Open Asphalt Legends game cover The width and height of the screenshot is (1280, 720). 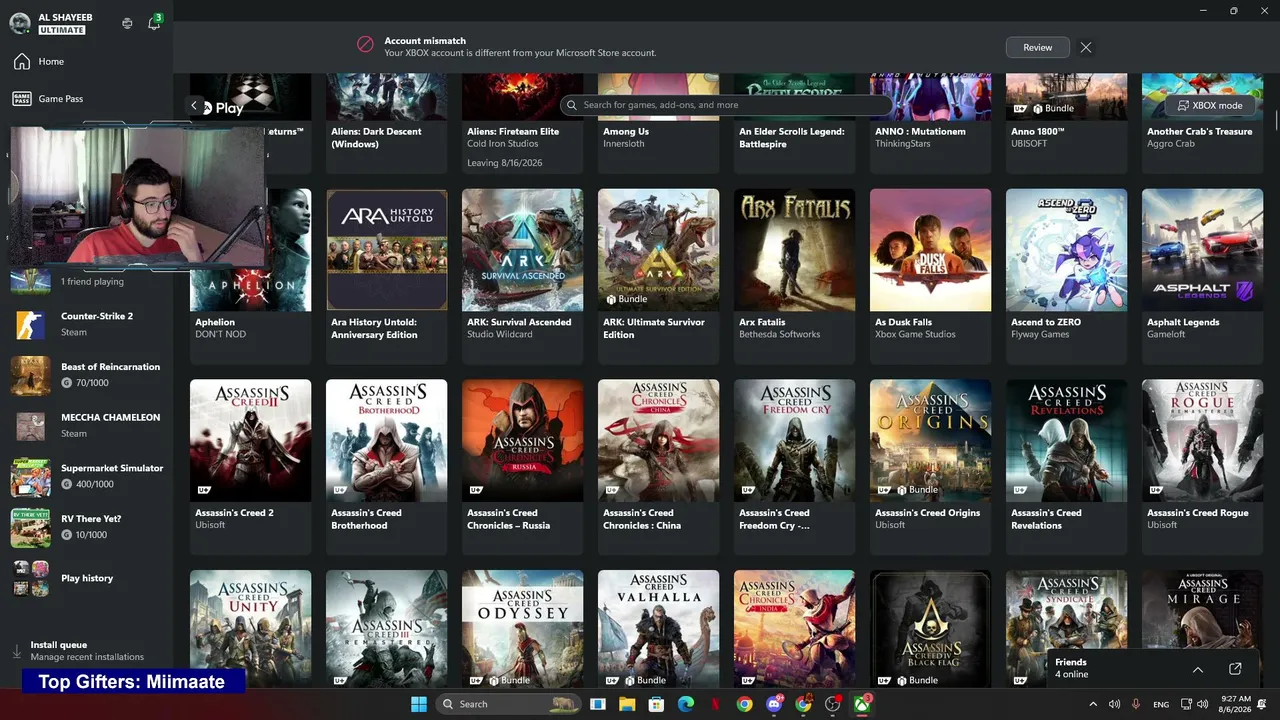1202,250
